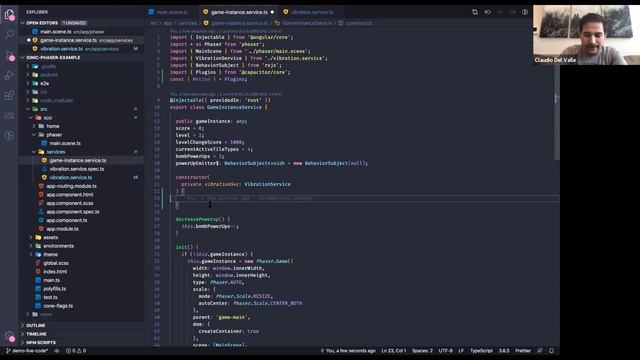Click the git branch icon in status bar
The width and height of the screenshot is (640, 360).
[8, 351]
